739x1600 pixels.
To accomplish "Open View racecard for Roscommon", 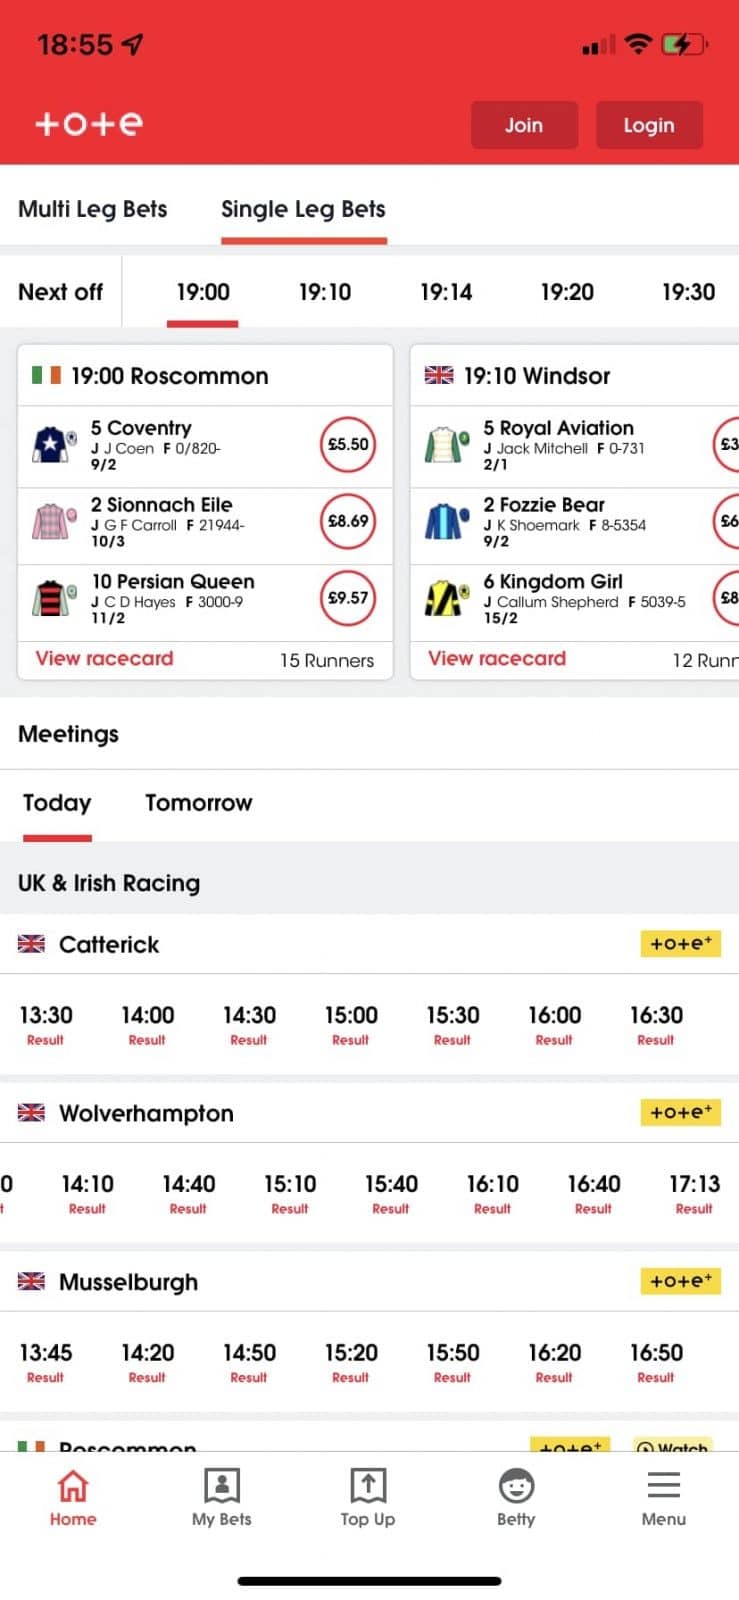I will (104, 659).
